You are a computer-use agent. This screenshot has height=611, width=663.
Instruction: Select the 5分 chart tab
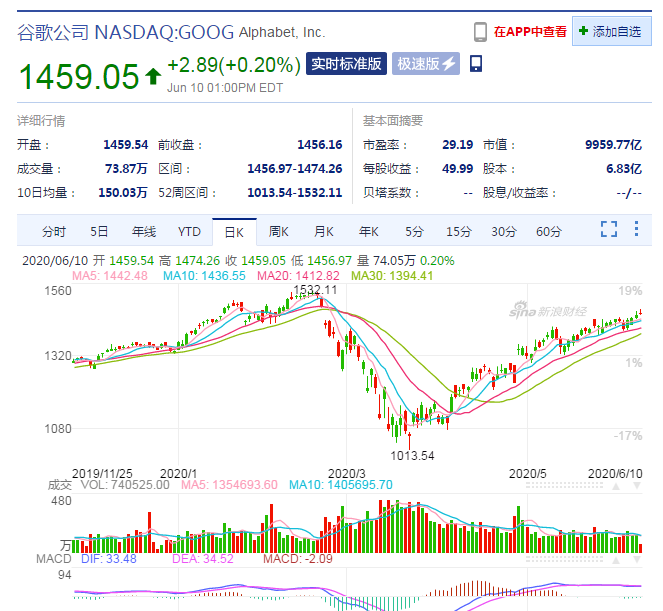point(414,232)
